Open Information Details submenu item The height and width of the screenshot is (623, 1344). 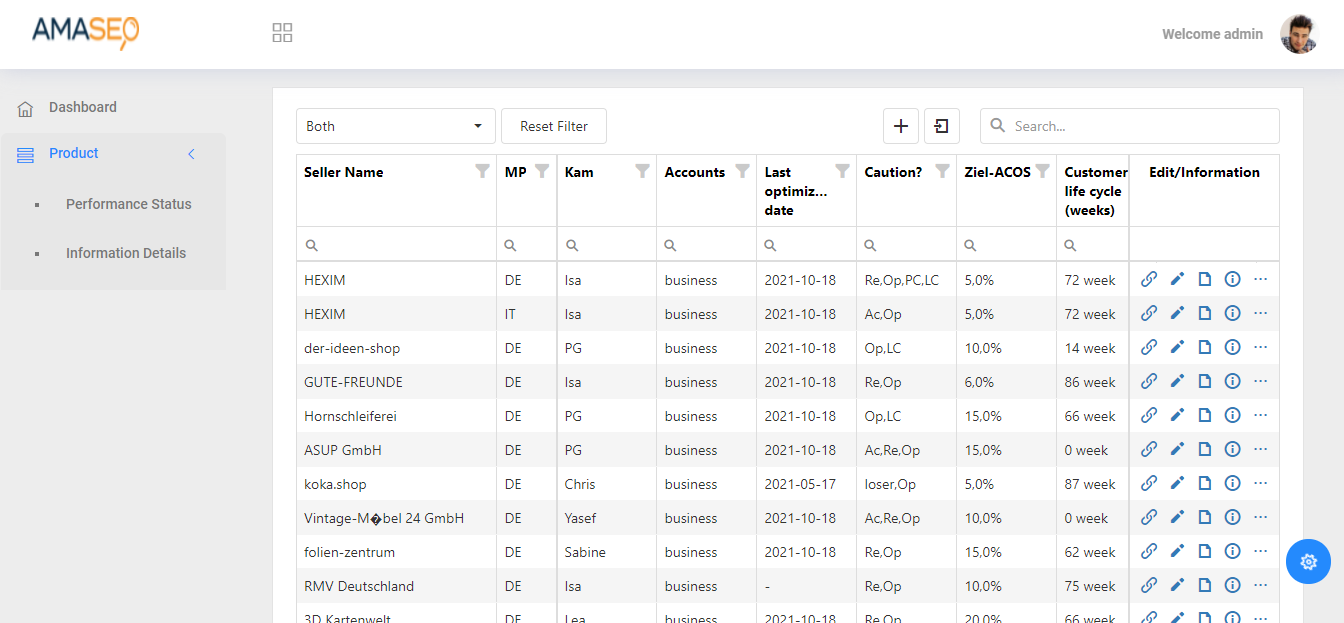pos(126,253)
